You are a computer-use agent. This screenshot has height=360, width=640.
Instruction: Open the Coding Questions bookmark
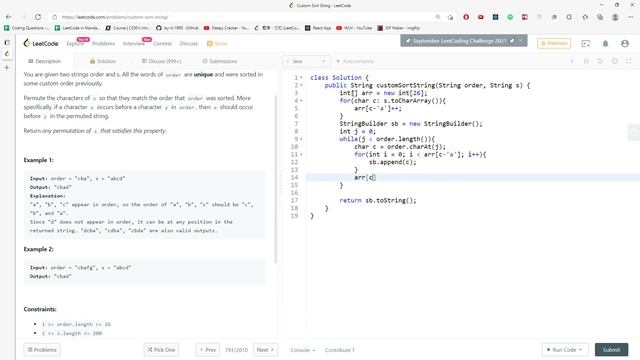coord(26,28)
